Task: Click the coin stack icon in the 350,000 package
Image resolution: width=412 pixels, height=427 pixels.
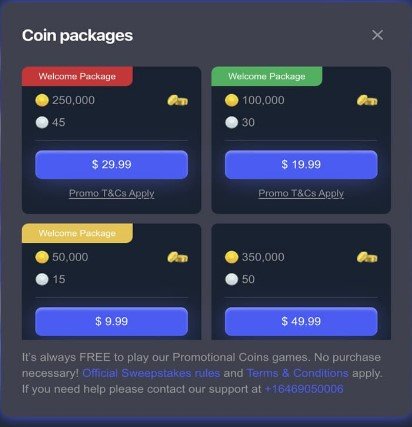Action: pos(367,257)
